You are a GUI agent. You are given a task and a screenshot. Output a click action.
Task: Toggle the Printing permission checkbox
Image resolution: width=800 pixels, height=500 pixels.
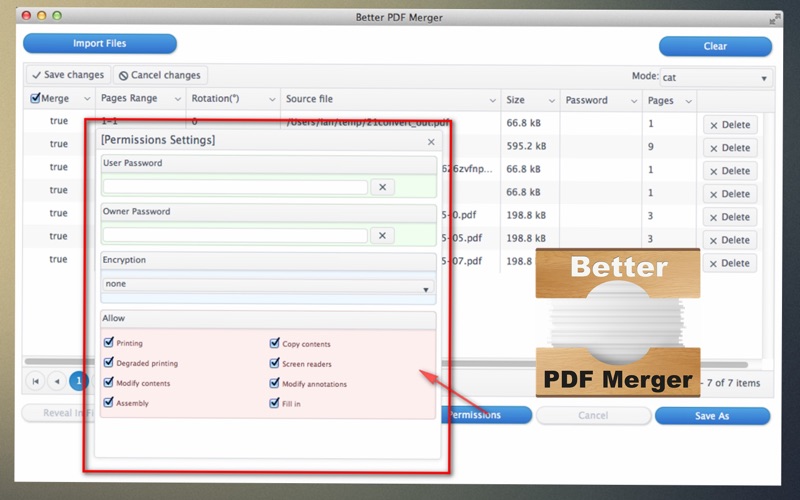point(109,342)
